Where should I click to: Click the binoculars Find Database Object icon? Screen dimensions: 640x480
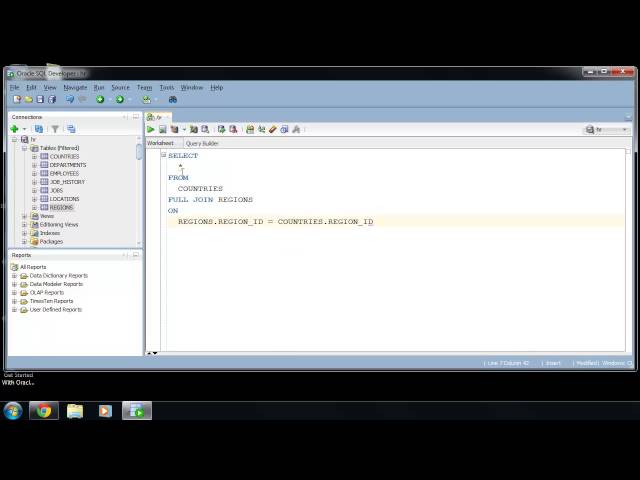click(173, 99)
